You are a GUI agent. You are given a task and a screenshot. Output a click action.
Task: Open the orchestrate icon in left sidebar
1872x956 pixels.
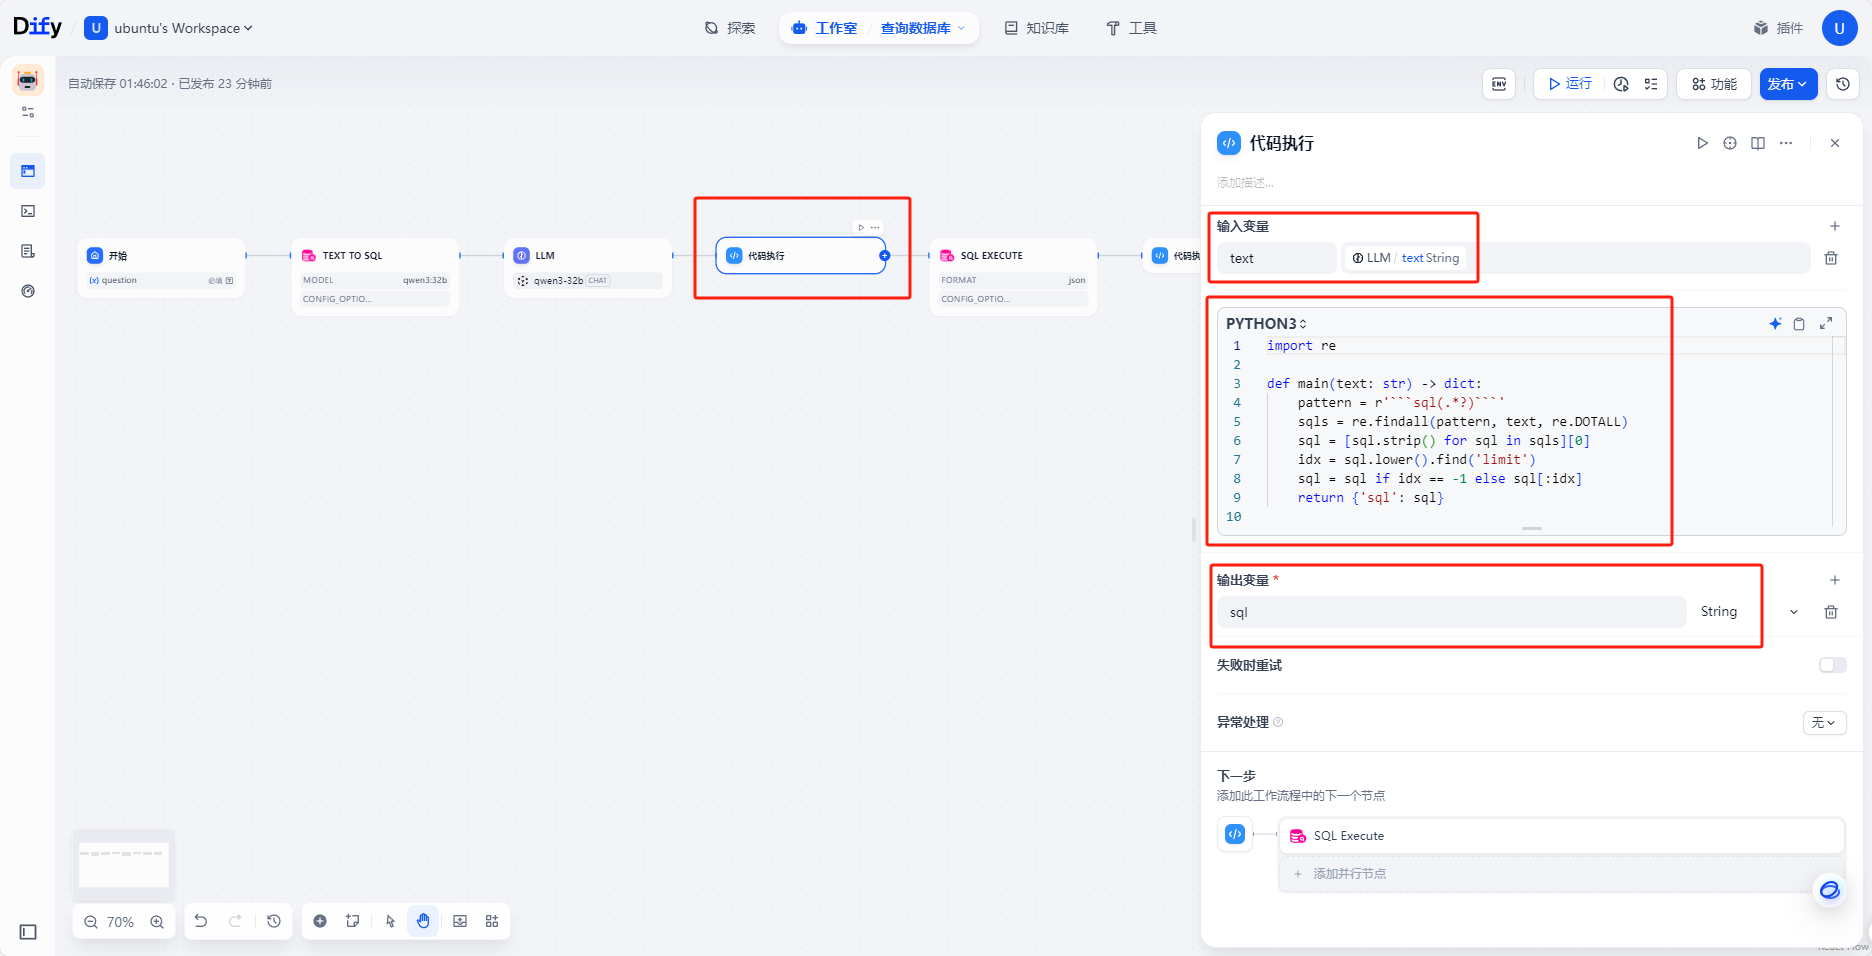pos(28,171)
